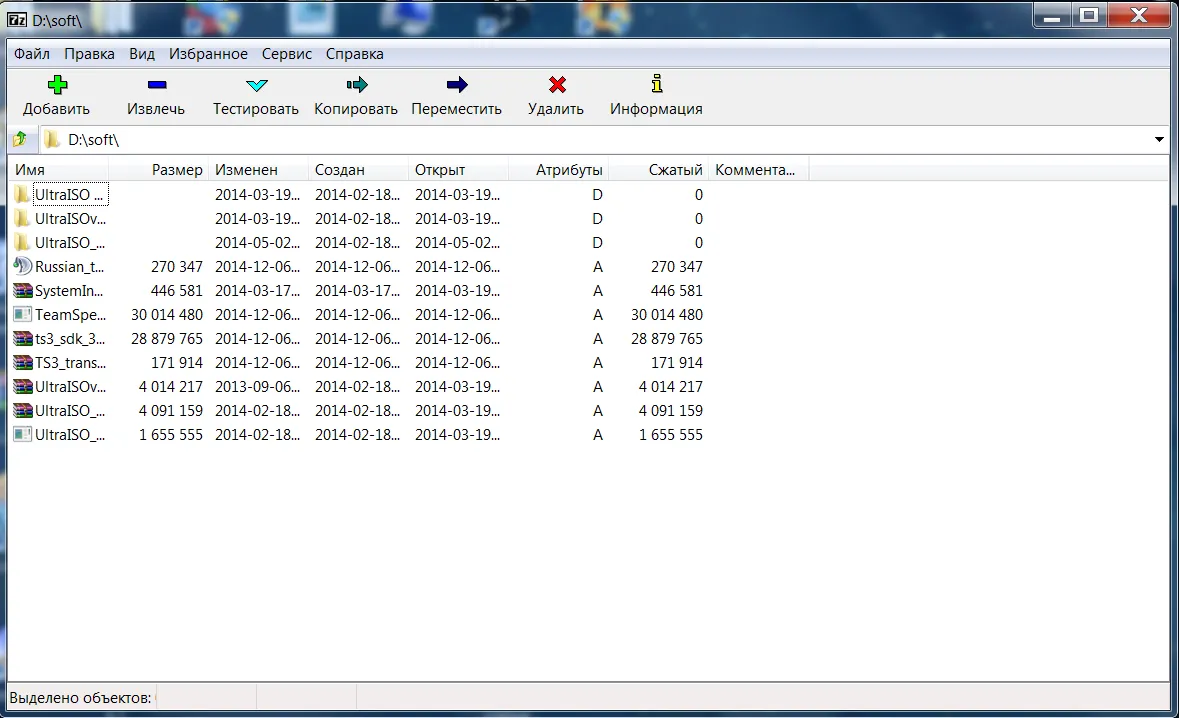Open the Сервис menu
Screen dimensions: 1179x718
287,54
